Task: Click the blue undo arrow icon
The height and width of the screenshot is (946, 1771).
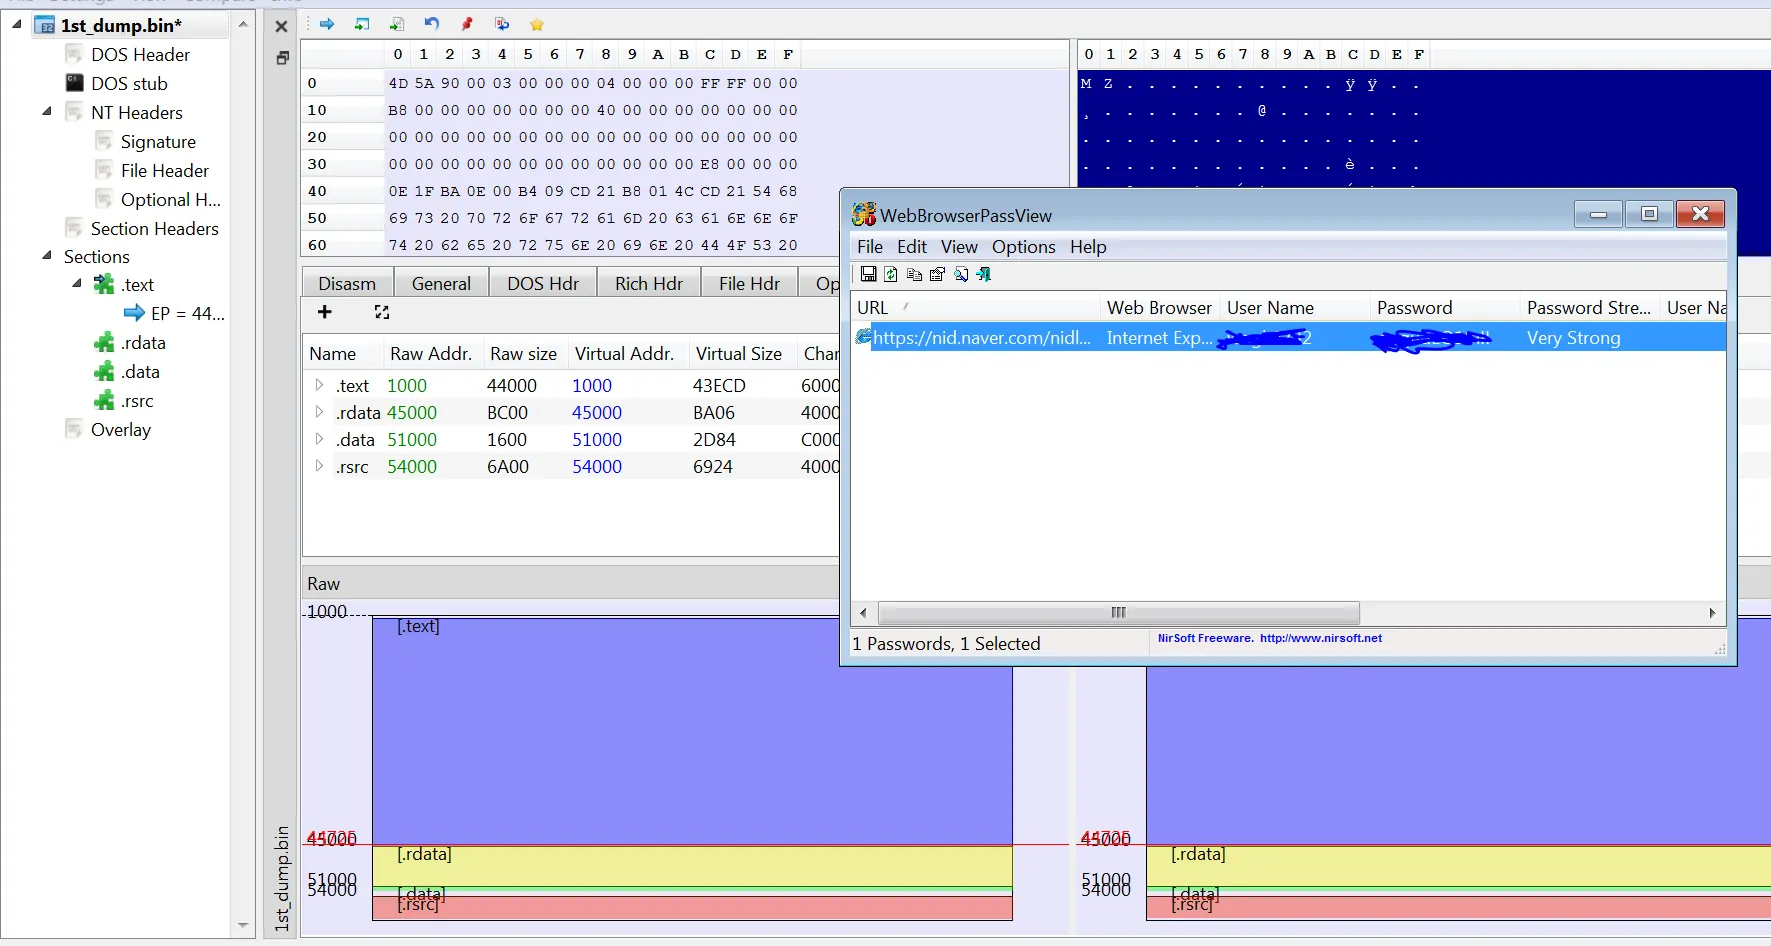Action: point(432,24)
